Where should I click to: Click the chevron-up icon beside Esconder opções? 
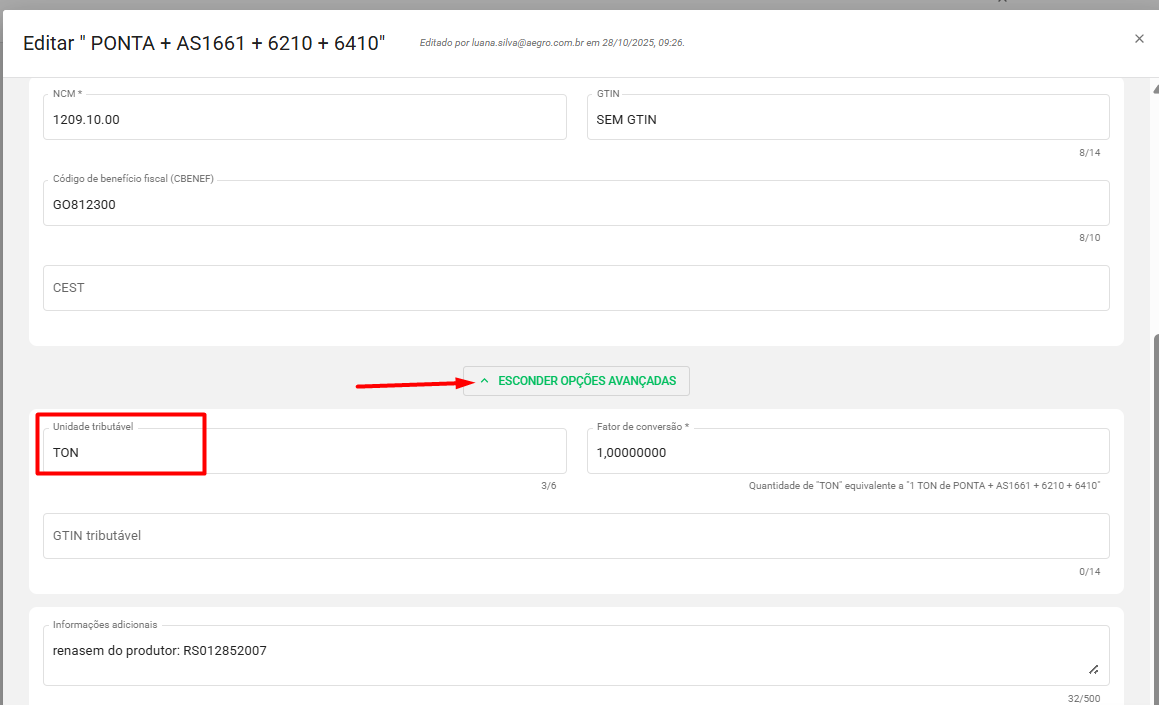[x=484, y=381]
